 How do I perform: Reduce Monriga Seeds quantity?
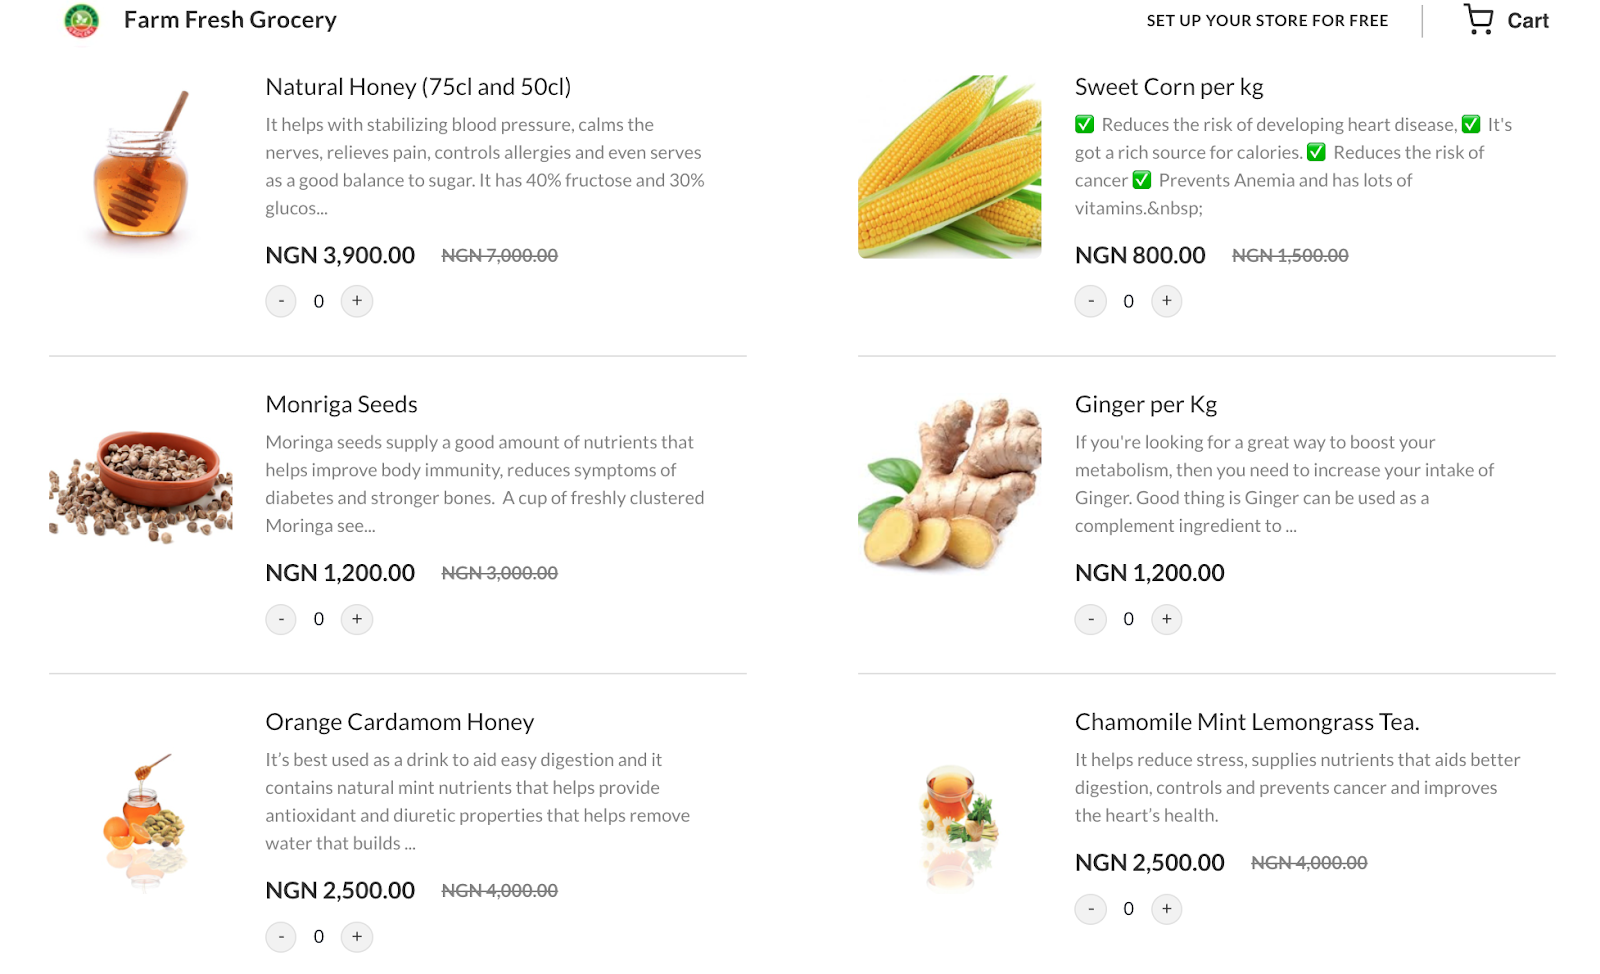(281, 619)
